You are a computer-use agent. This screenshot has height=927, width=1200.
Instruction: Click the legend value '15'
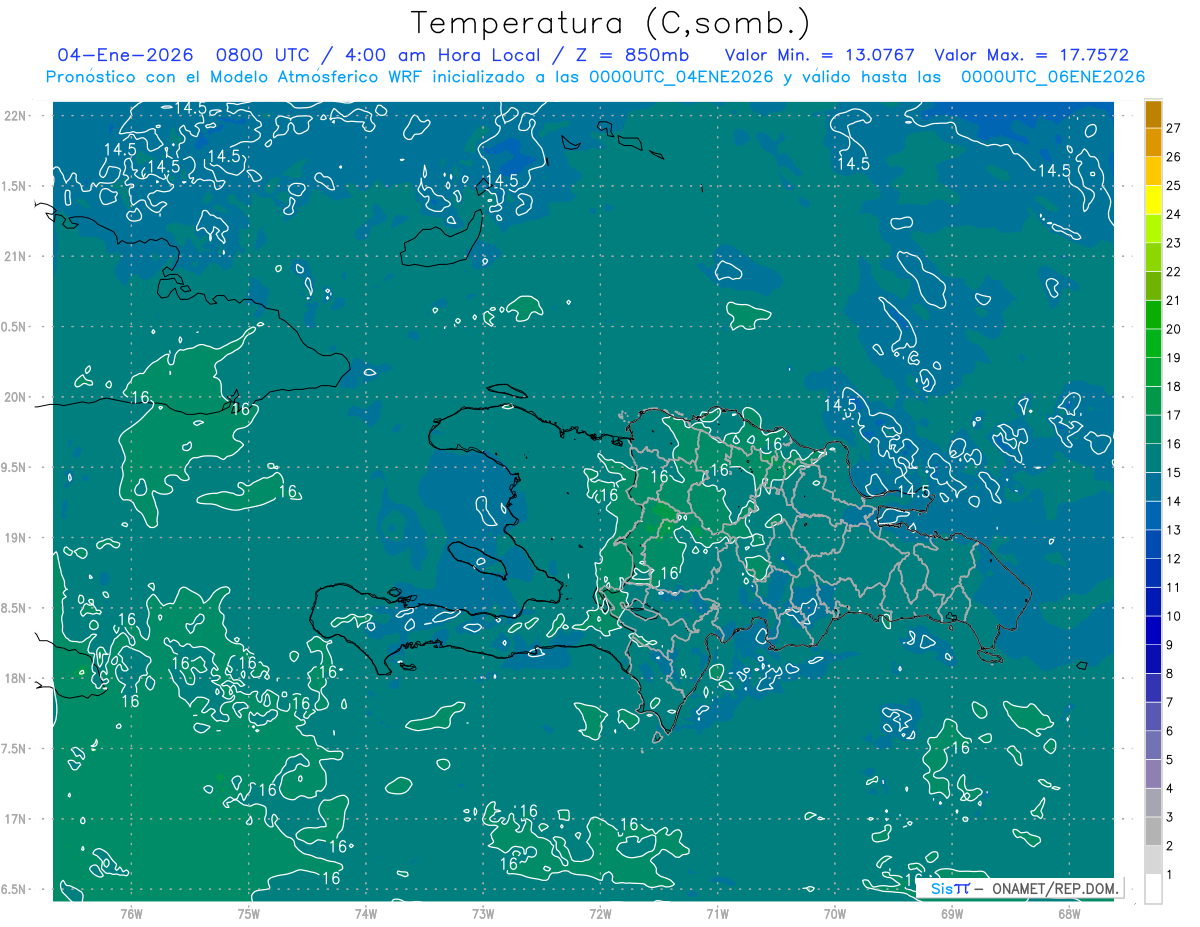(1174, 473)
